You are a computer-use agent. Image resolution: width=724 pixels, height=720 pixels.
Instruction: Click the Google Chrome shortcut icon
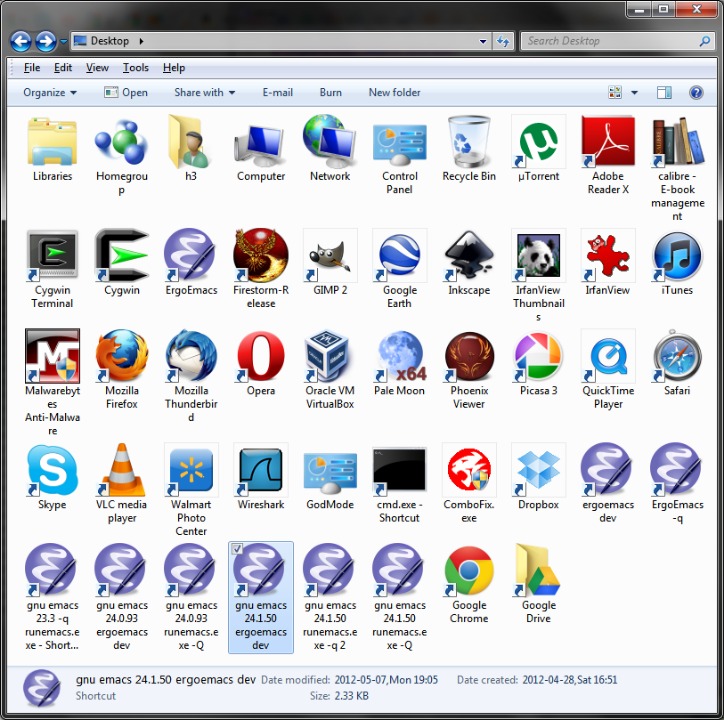[x=469, y=571]
